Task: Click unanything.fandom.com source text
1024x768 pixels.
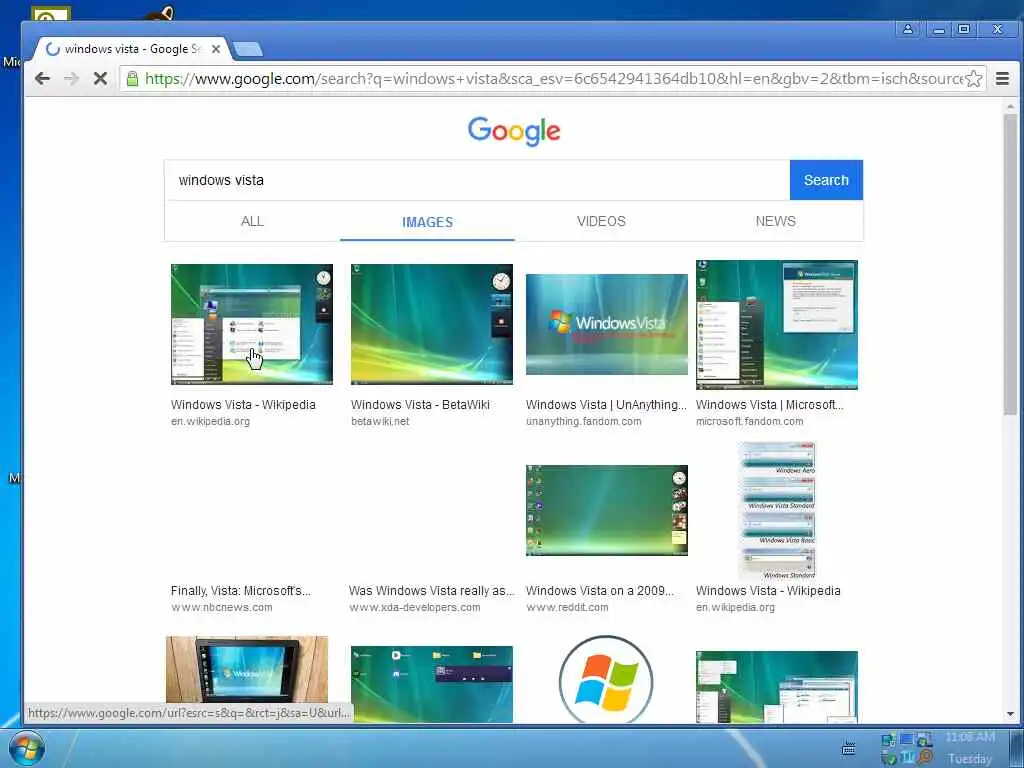Action: 584,422
